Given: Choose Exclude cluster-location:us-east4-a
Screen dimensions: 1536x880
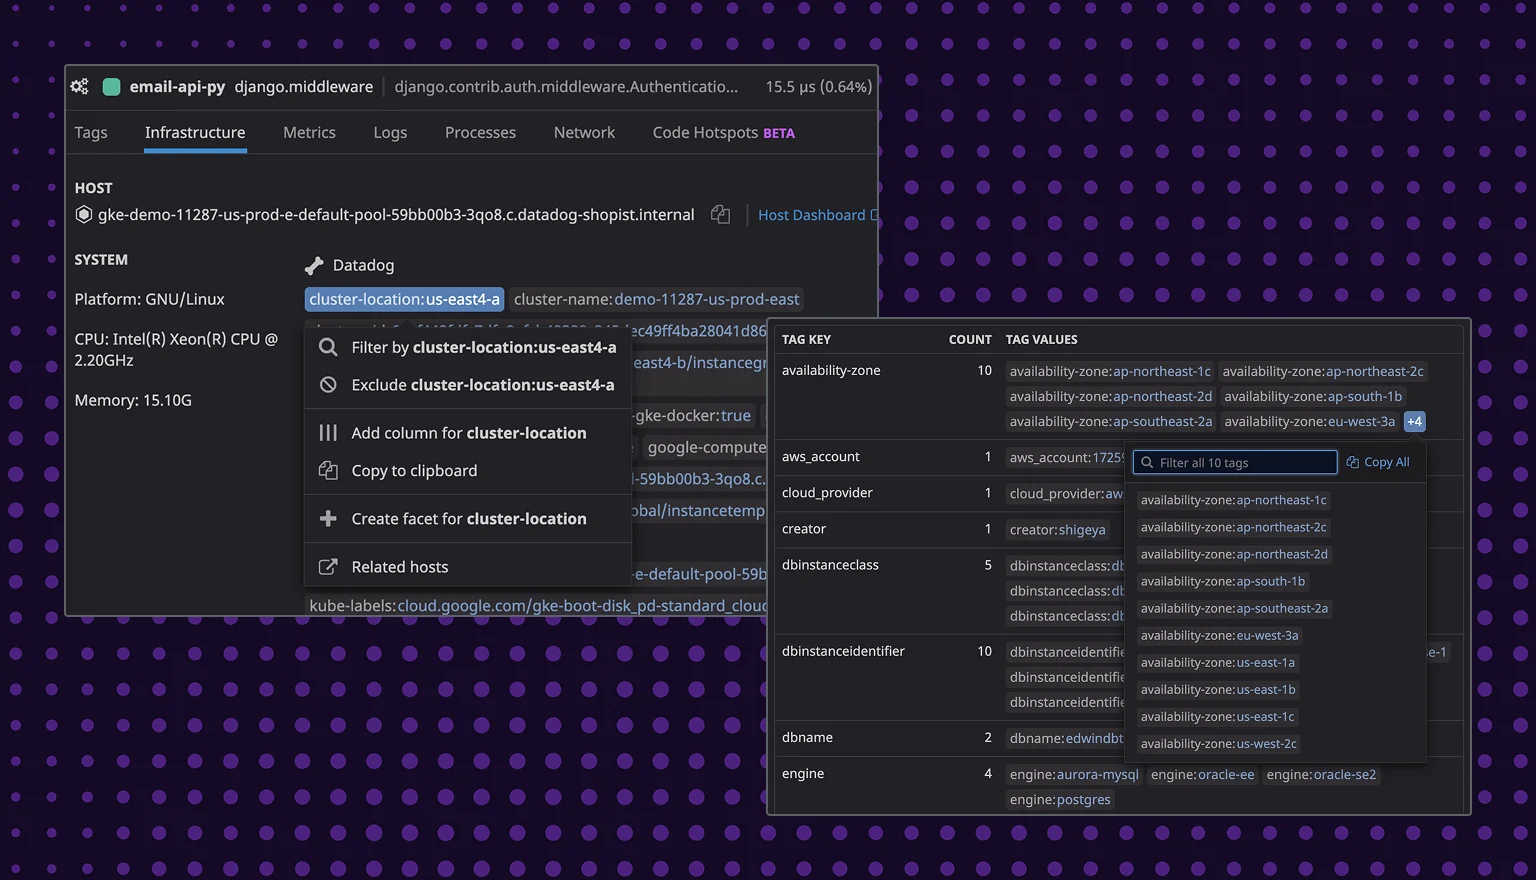Looking at the screenshot, I should point(468,385).
